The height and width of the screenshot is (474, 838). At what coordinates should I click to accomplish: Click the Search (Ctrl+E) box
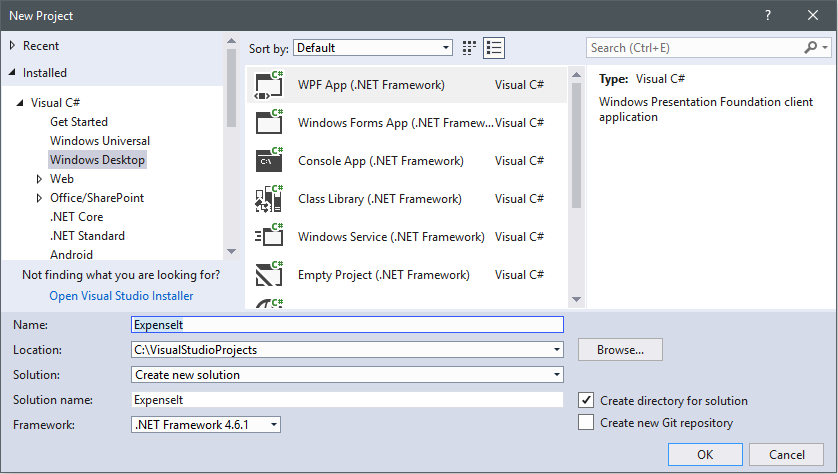coord(695,48)
